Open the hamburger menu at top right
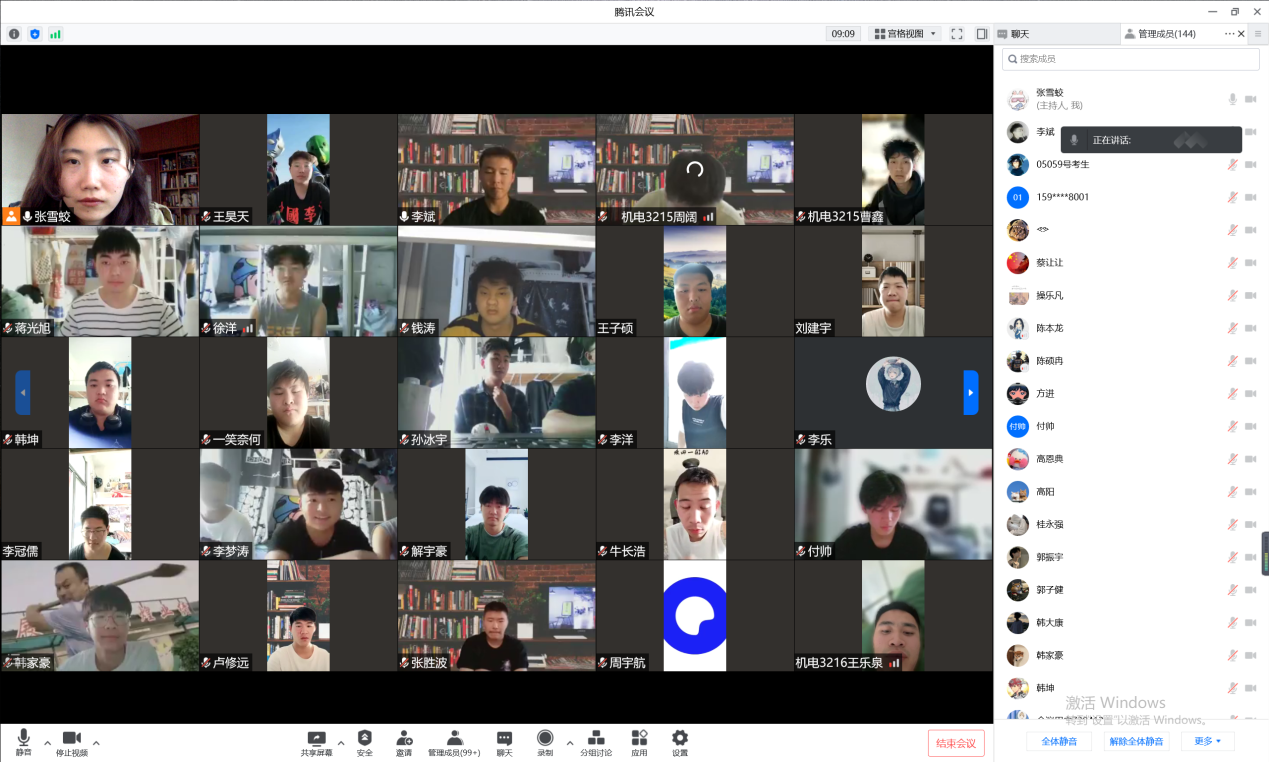The image size is (1269, 762). 1259,34
